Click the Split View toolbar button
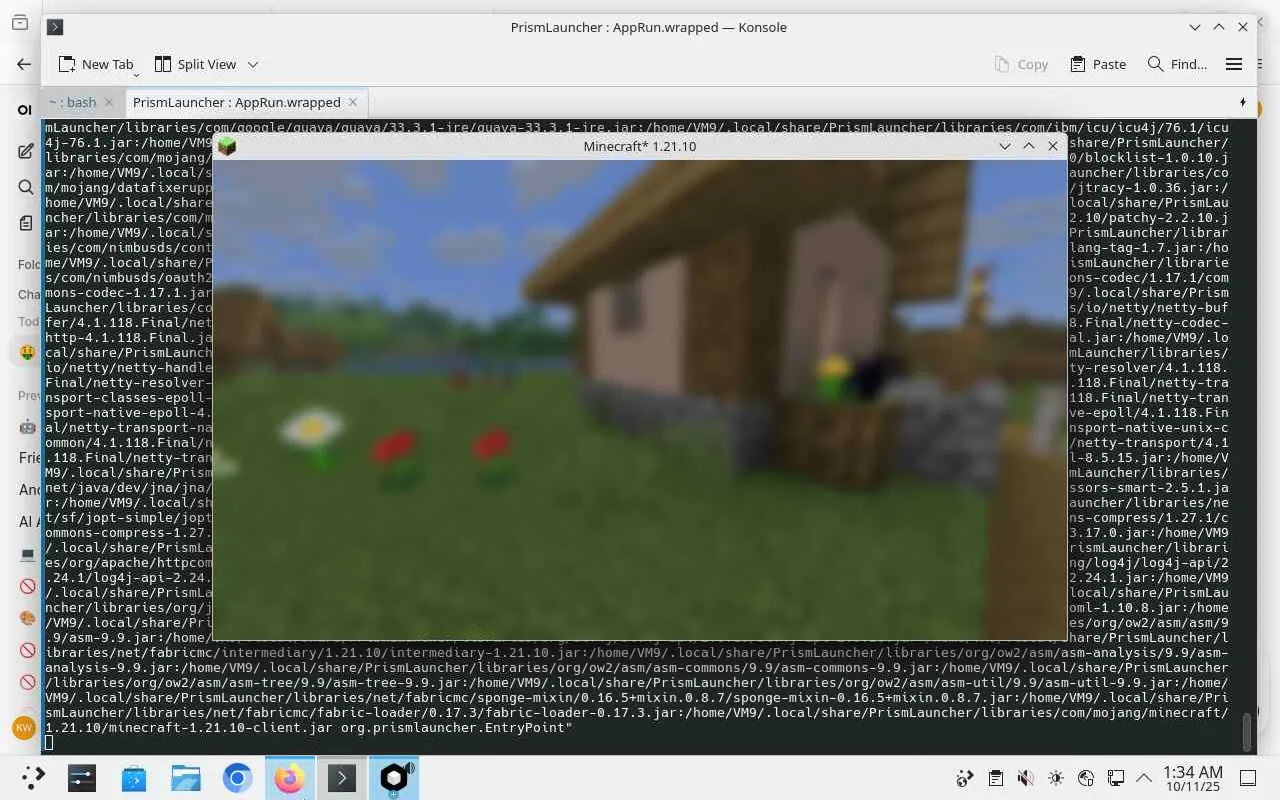 pos(195,64)
